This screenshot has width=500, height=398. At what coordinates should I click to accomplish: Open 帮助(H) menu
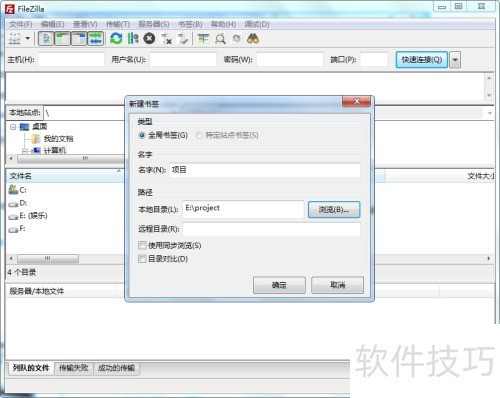pyautogui.click(x=223, y=24)
